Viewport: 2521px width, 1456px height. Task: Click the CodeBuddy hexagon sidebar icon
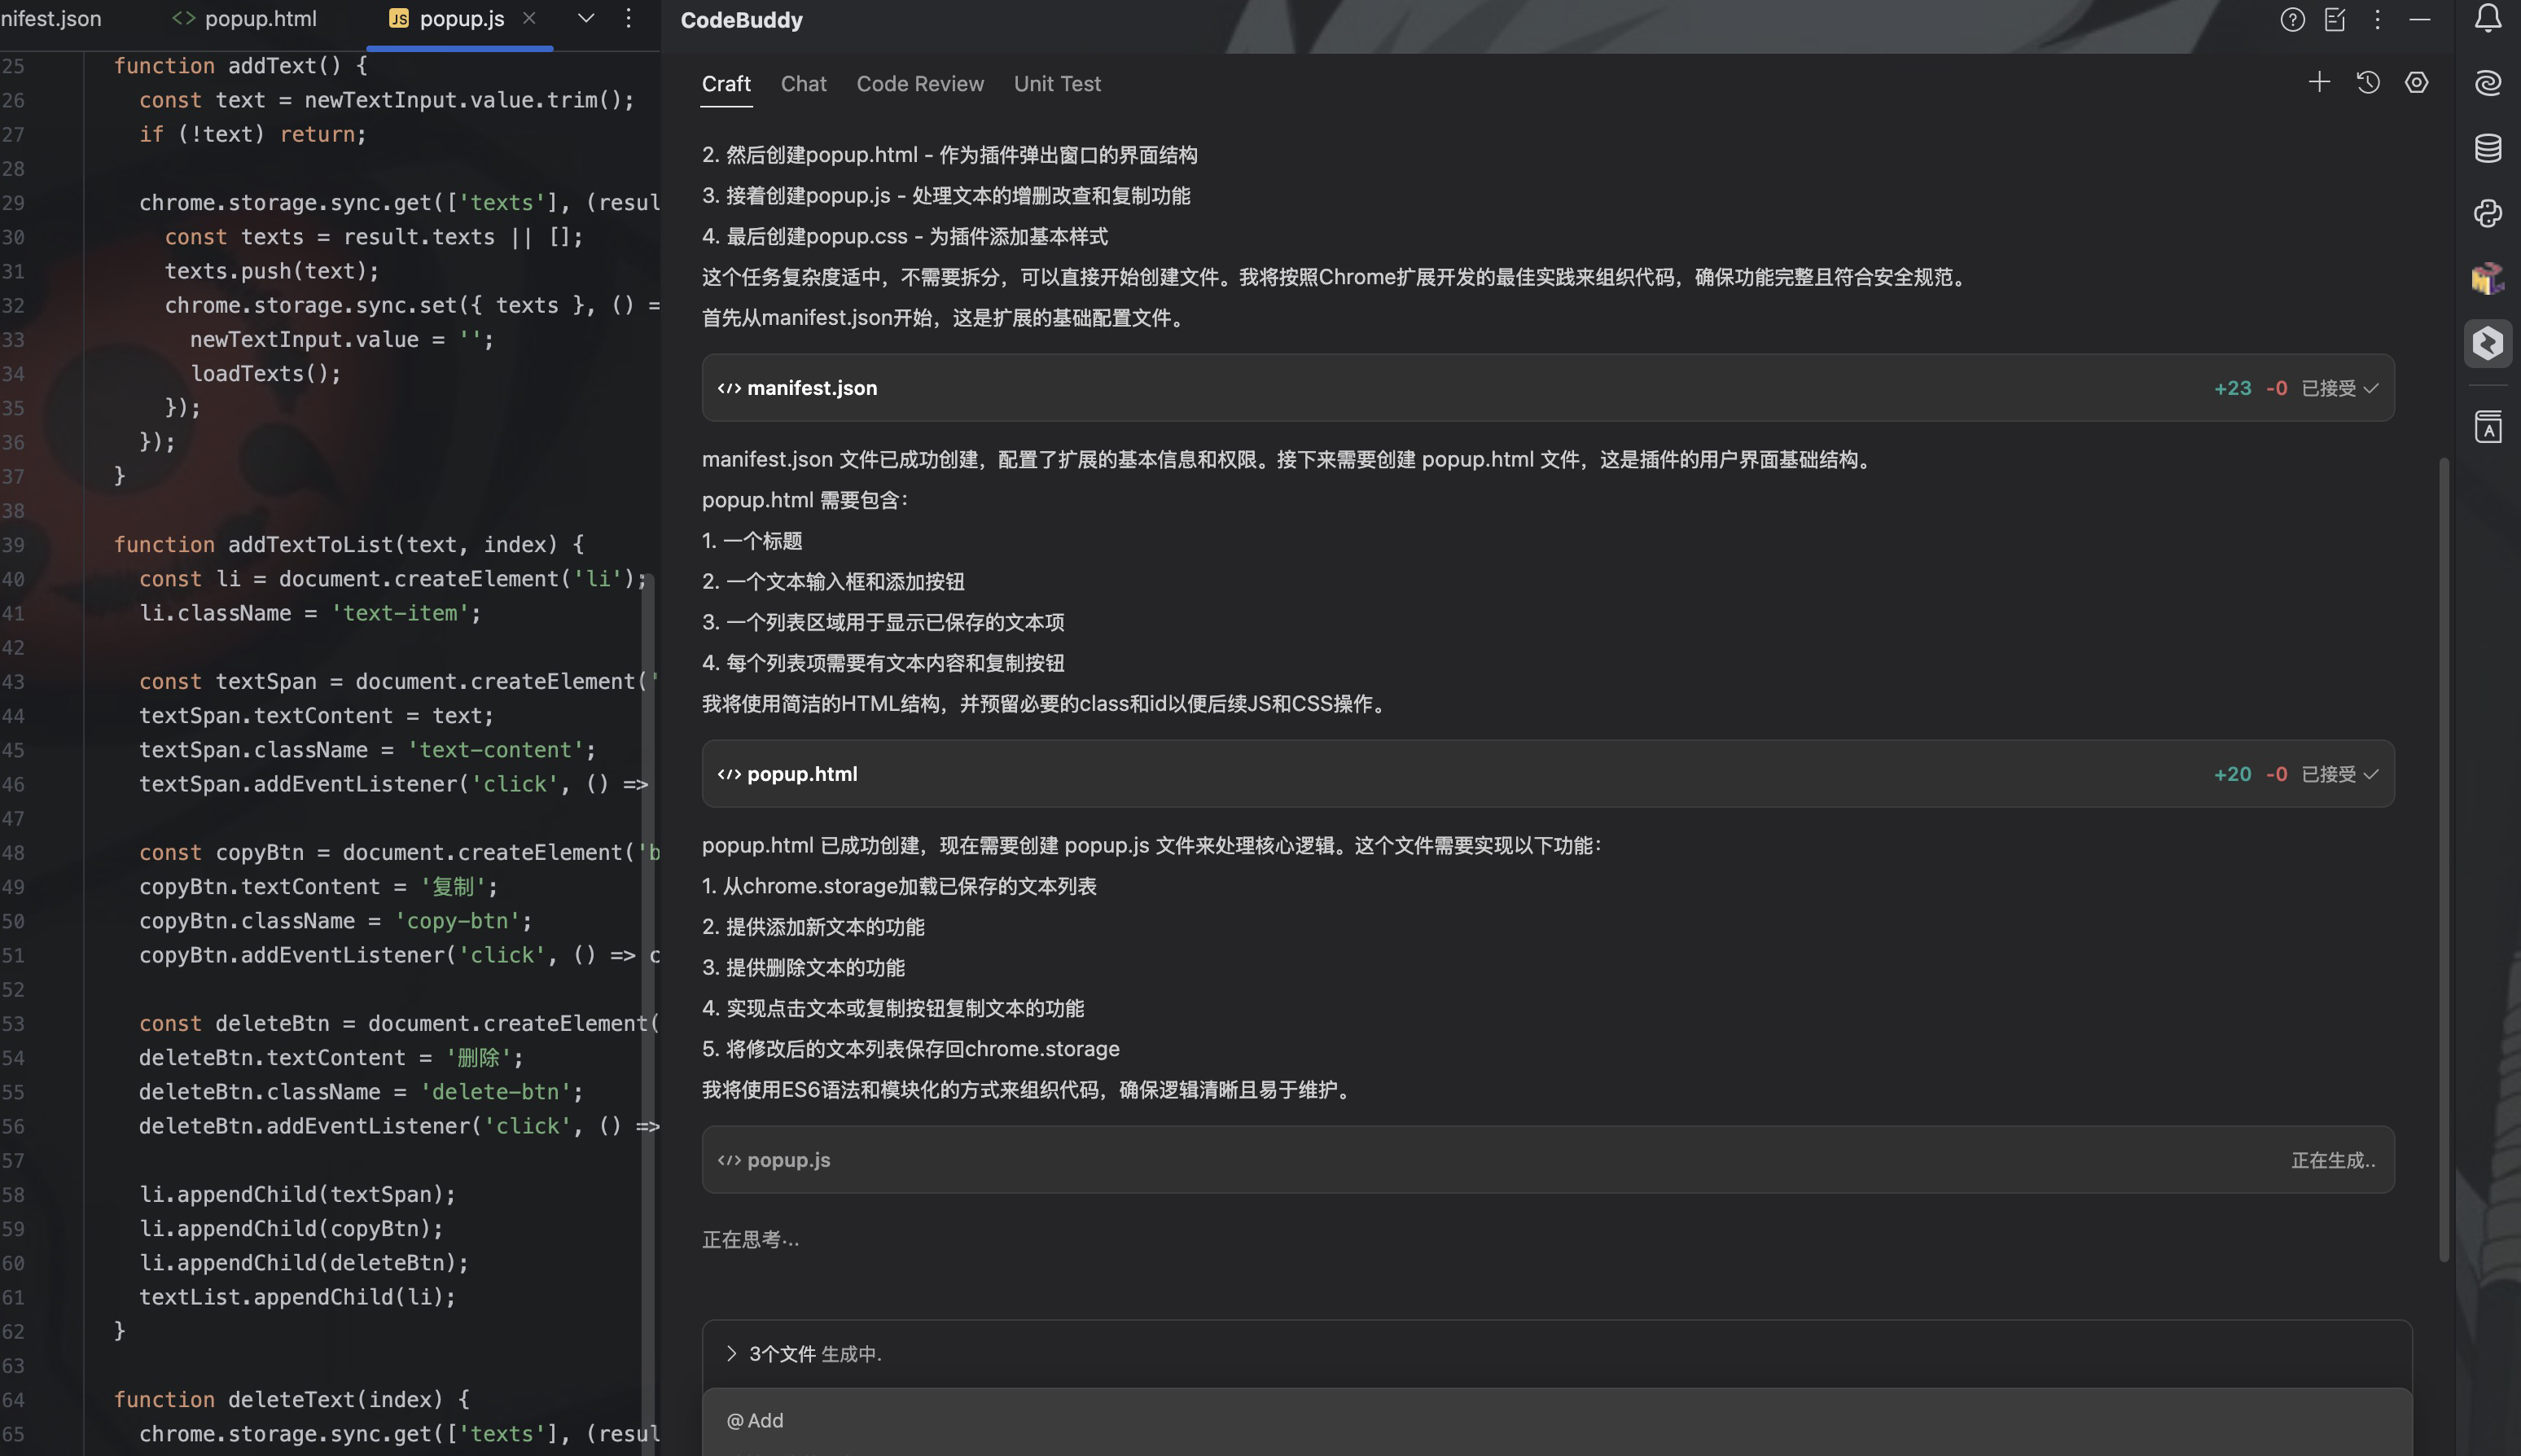click(2487, 343)
